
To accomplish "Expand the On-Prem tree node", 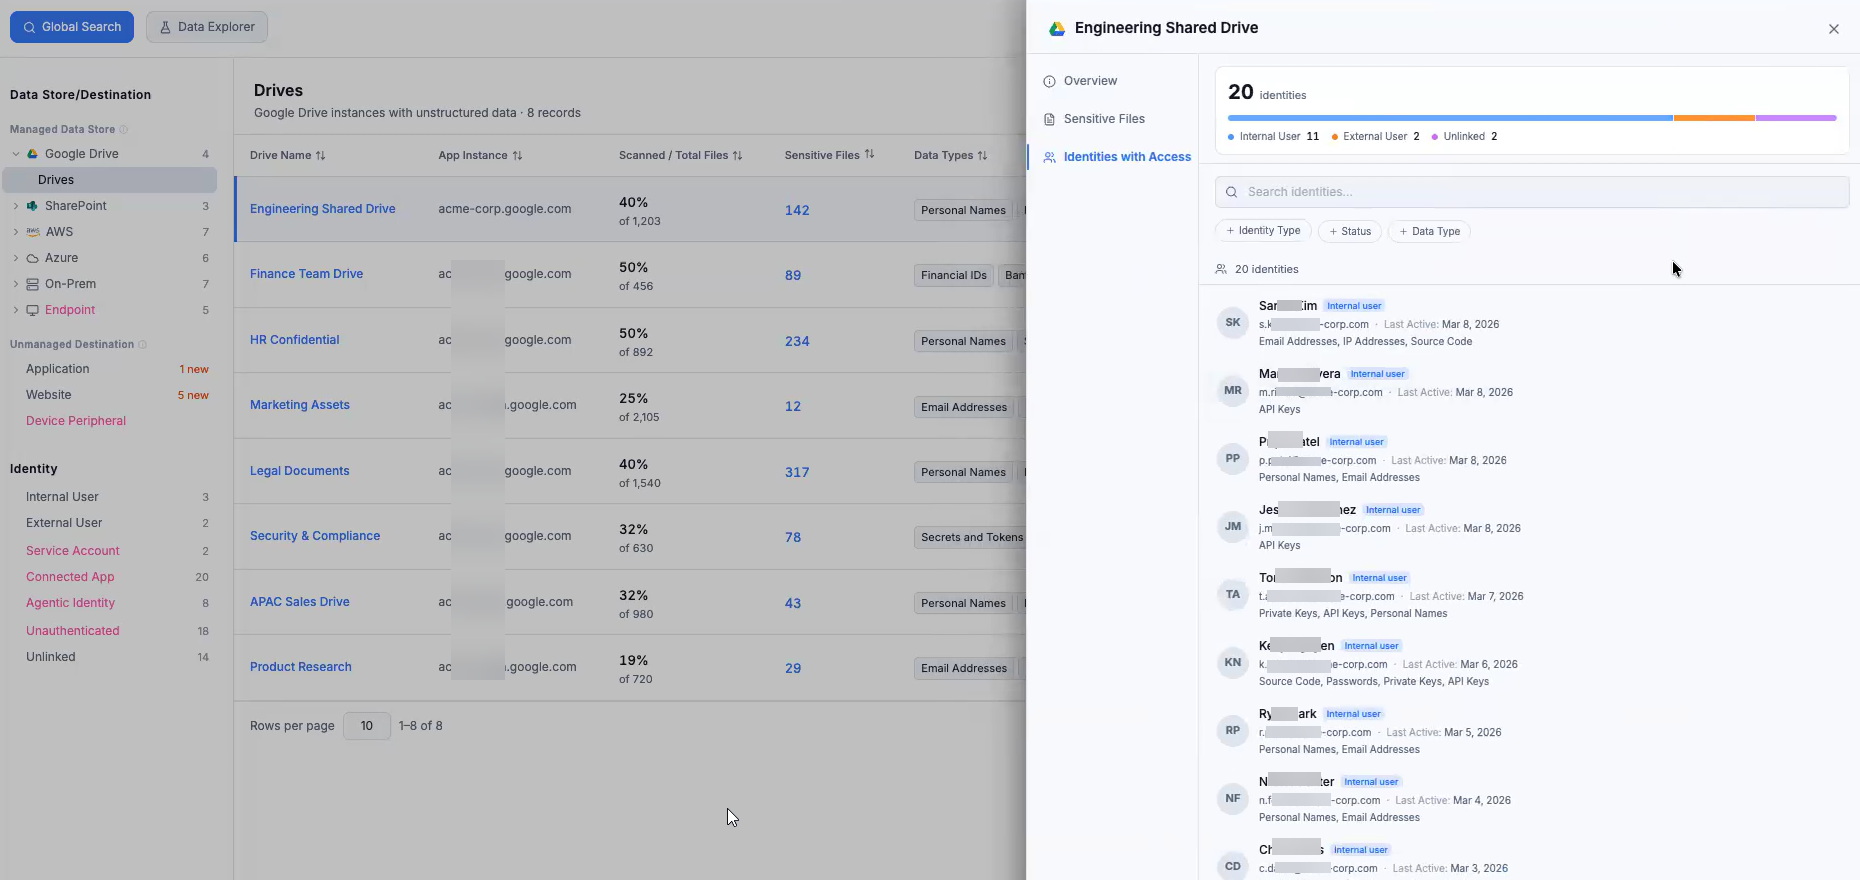I will point(16,284).
